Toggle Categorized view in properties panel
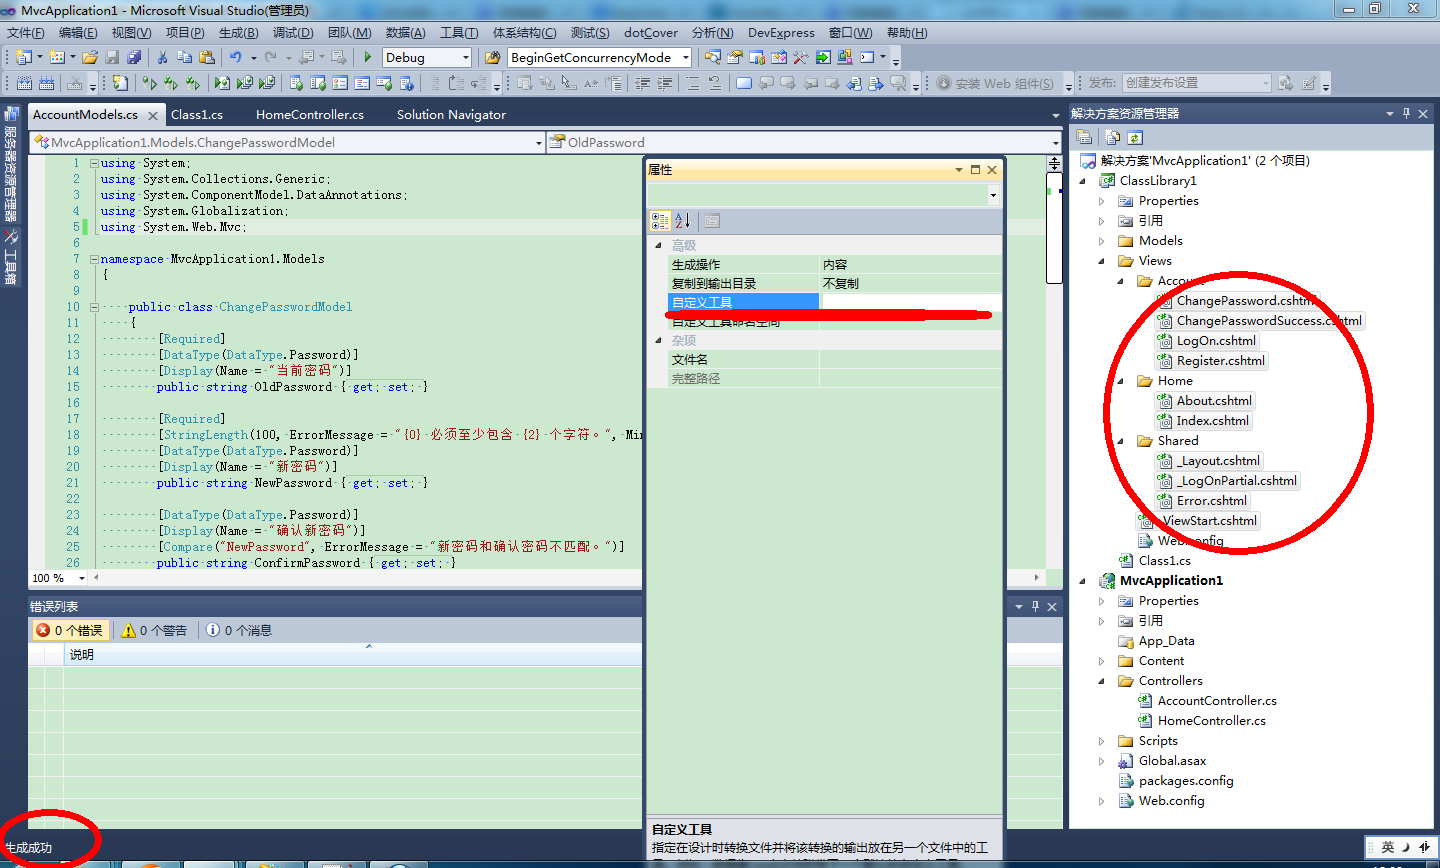The height and width of the screenshot is (868, 1440). (x=660, y=220)
